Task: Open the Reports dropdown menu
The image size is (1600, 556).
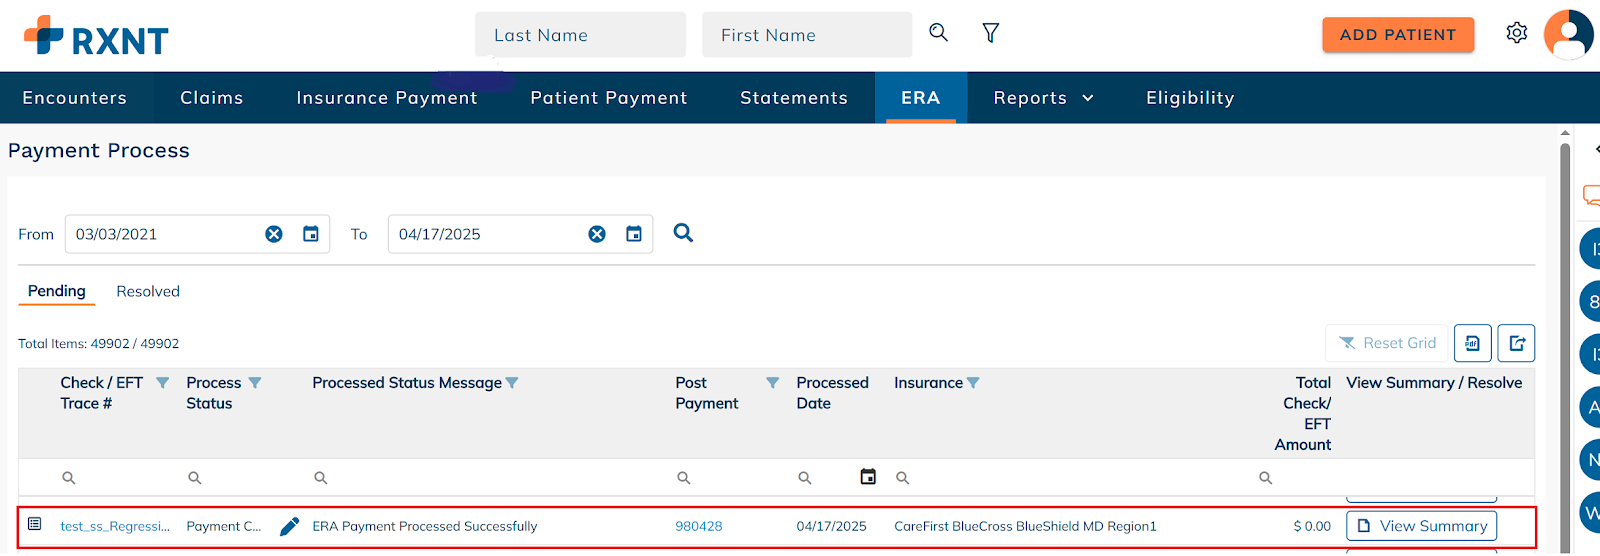Action: (1043, 98)
